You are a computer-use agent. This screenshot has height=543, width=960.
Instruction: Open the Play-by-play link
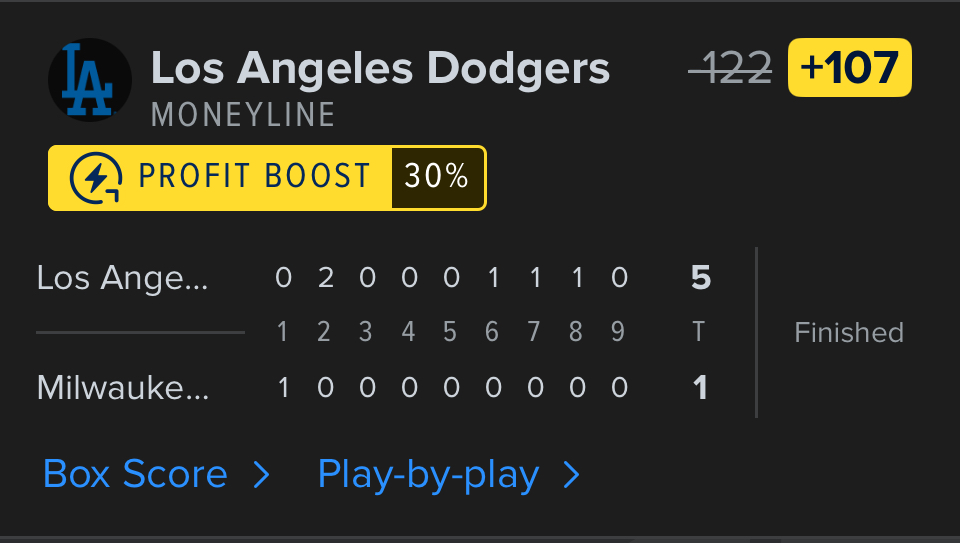click(428, 474)
